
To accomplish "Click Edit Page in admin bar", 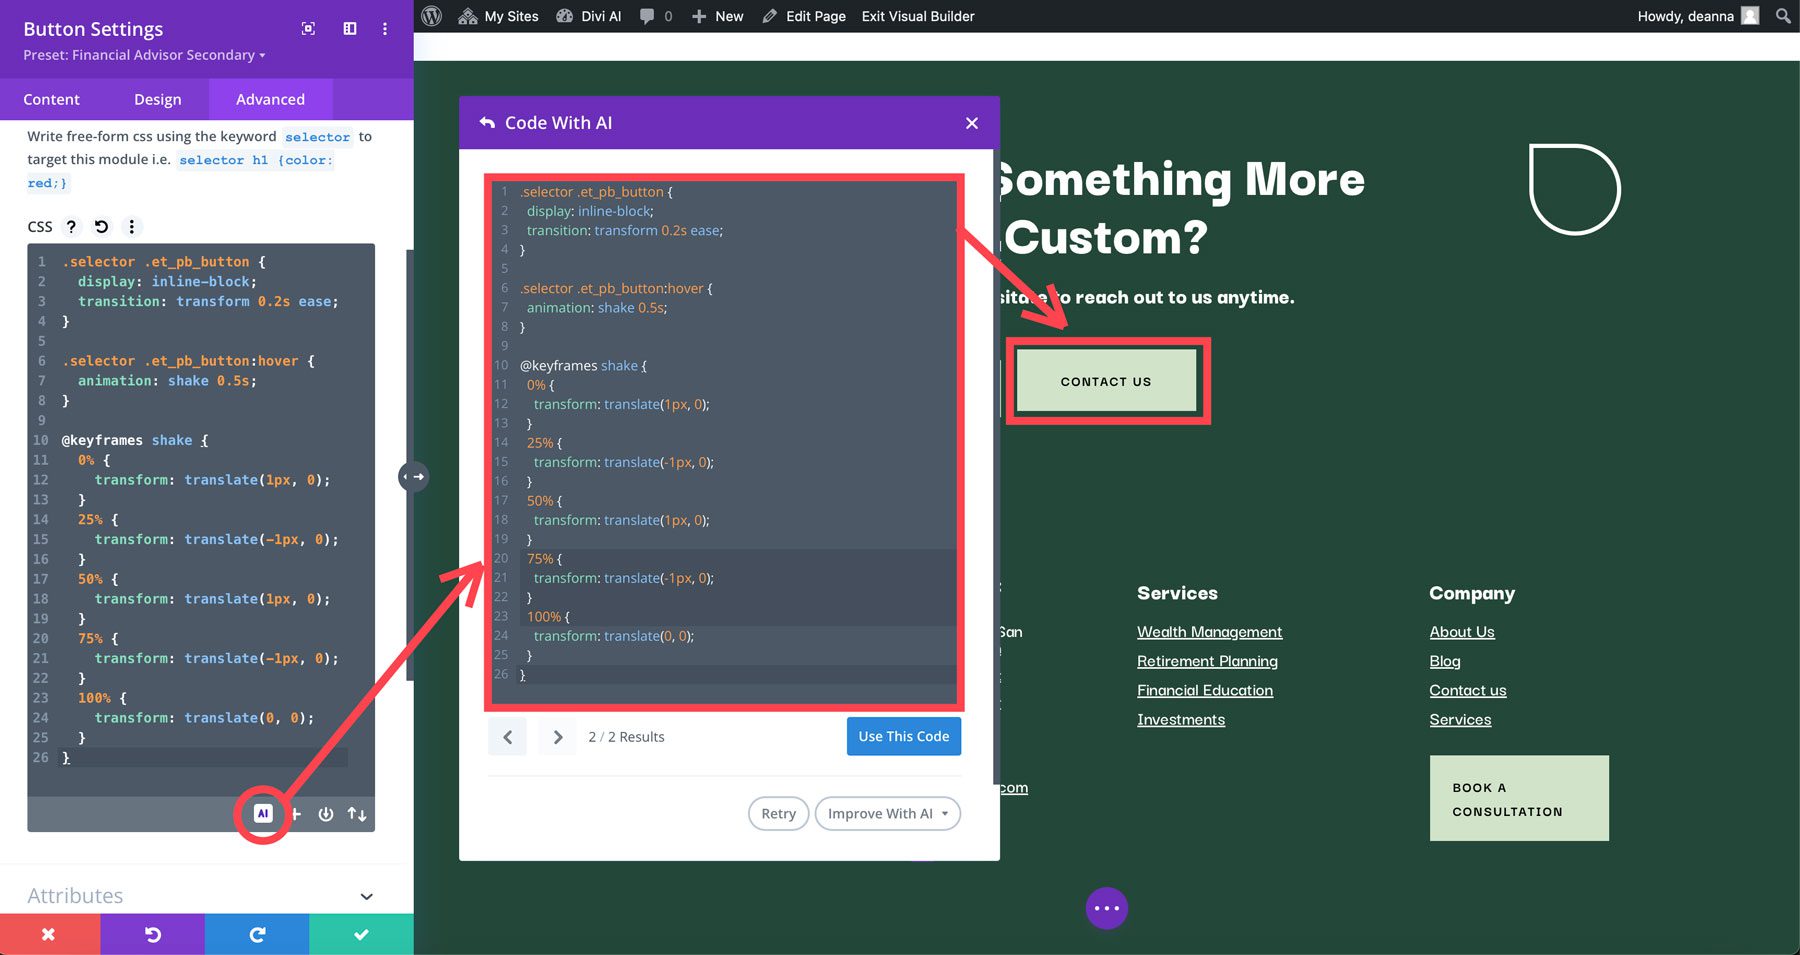I will click(804, 16).
